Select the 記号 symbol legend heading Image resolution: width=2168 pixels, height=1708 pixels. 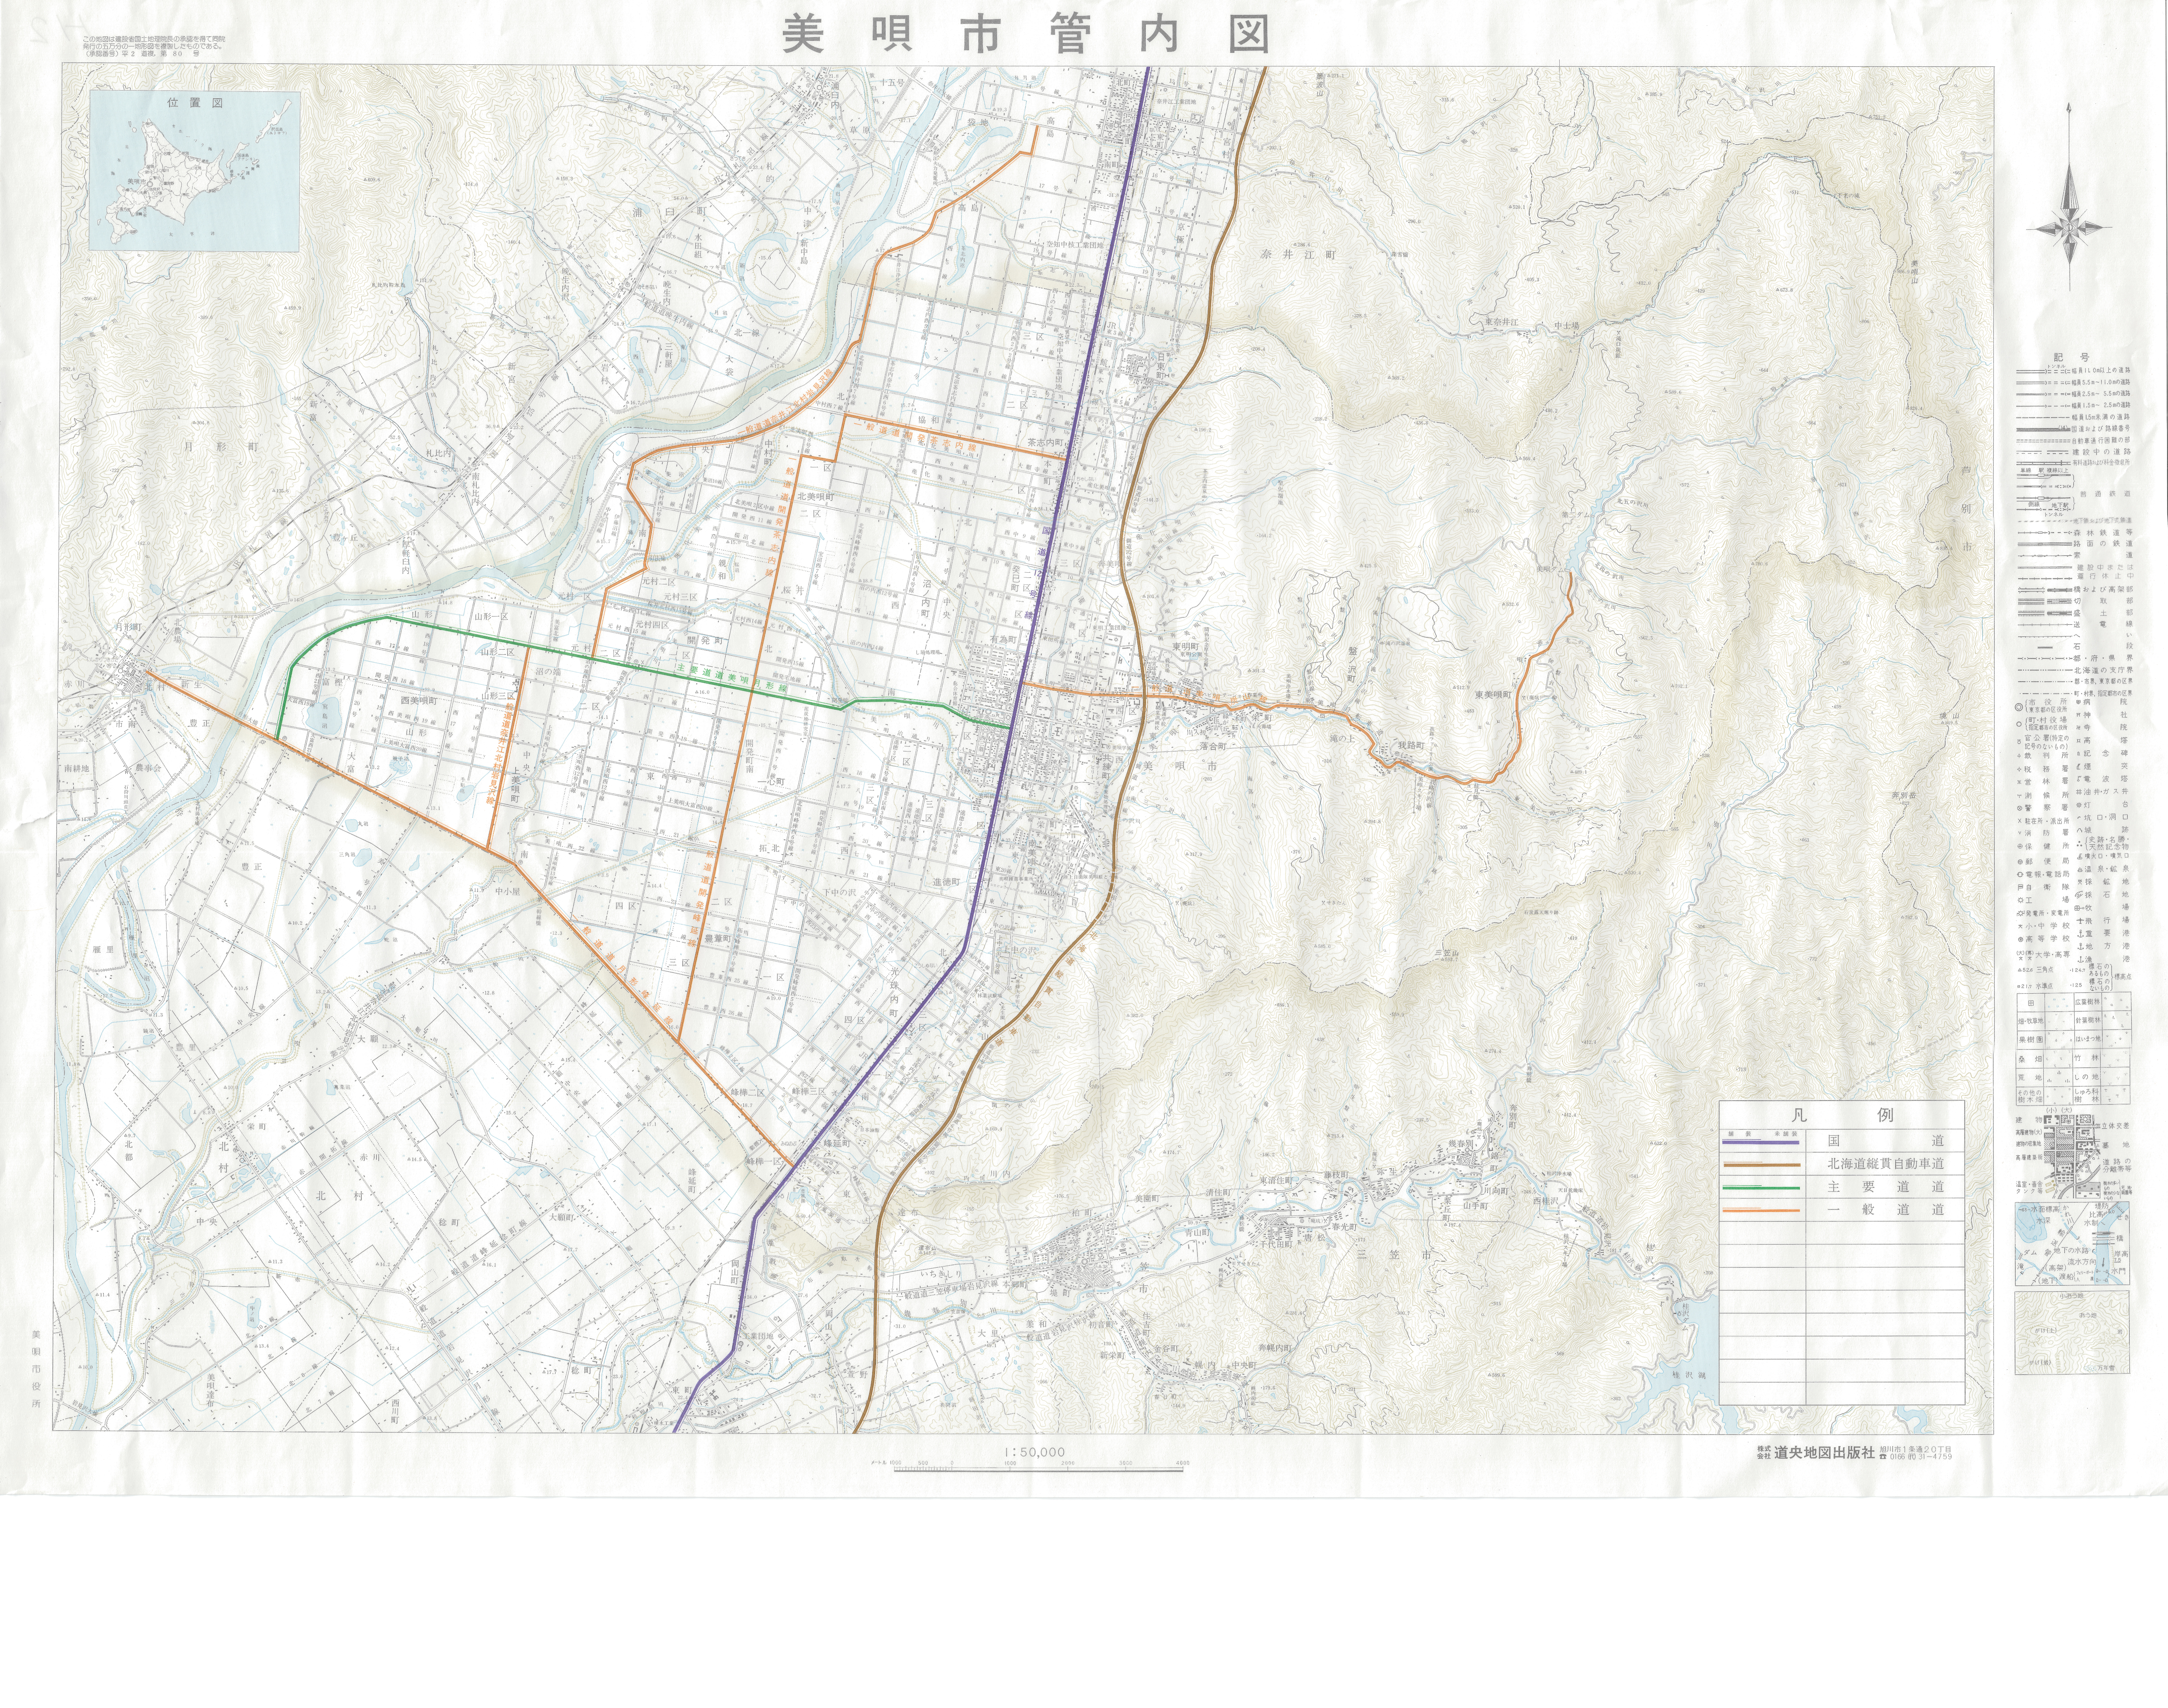pos(2072,357)
